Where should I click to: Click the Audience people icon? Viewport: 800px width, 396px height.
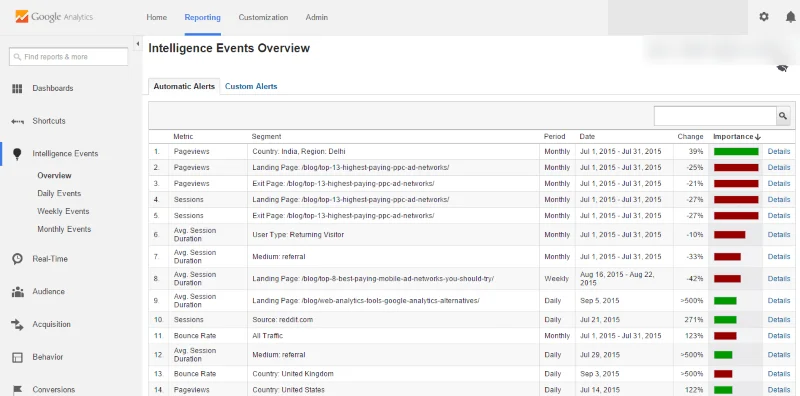17,292
